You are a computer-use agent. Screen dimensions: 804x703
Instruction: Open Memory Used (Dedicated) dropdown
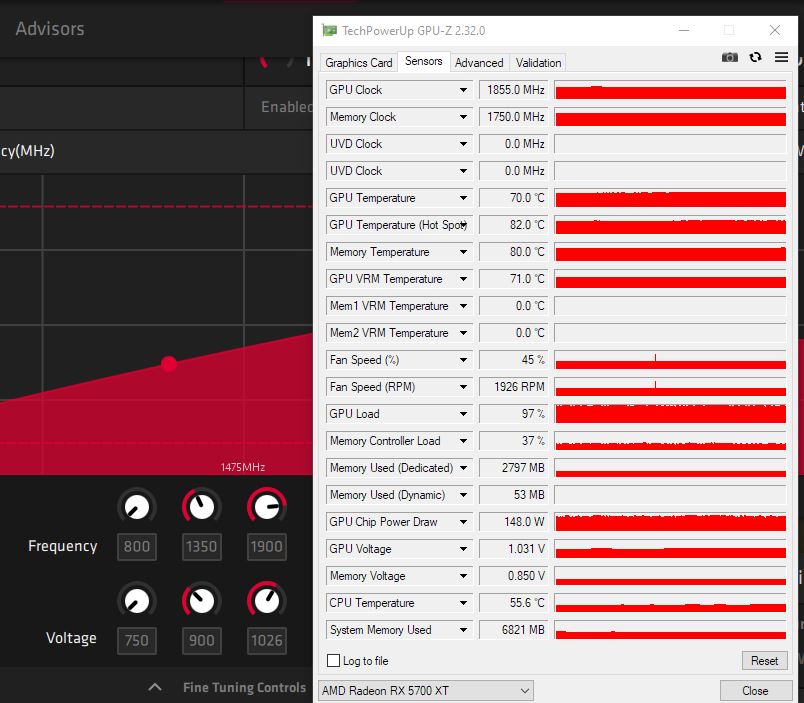point(463,468)
